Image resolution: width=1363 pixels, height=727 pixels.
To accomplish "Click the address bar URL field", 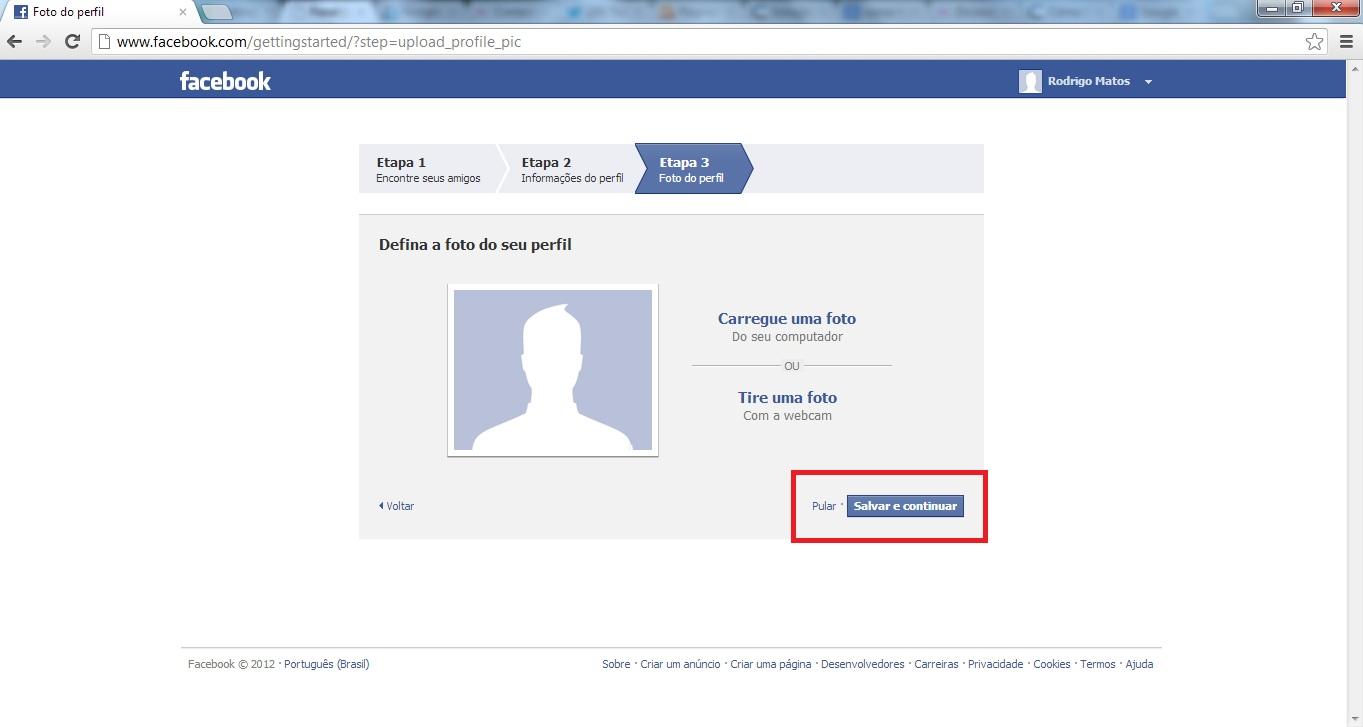I will [700, 42].
